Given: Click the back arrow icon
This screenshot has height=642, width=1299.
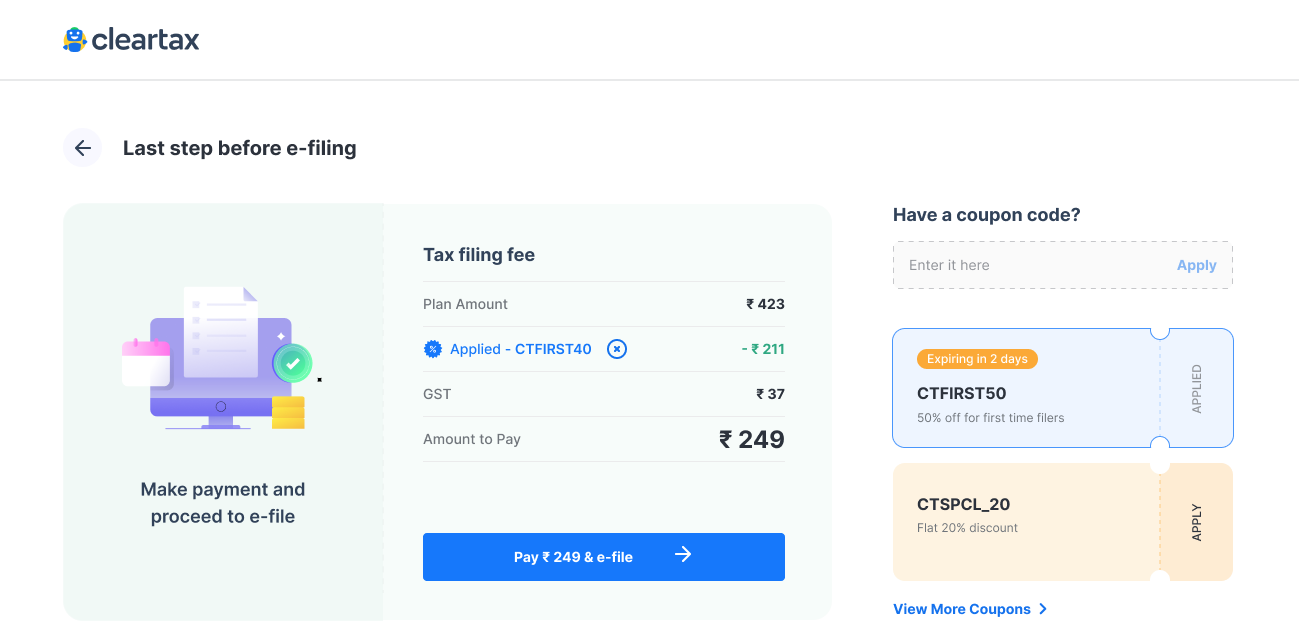Looking at the screenshot, I should point(83,148).
